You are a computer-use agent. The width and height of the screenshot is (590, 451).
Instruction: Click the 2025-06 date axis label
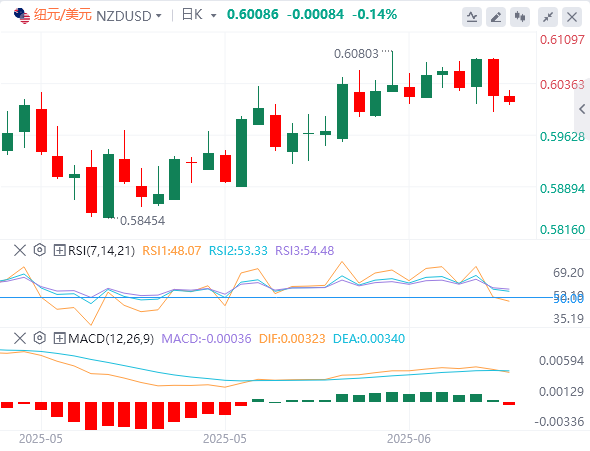(409, 439)
